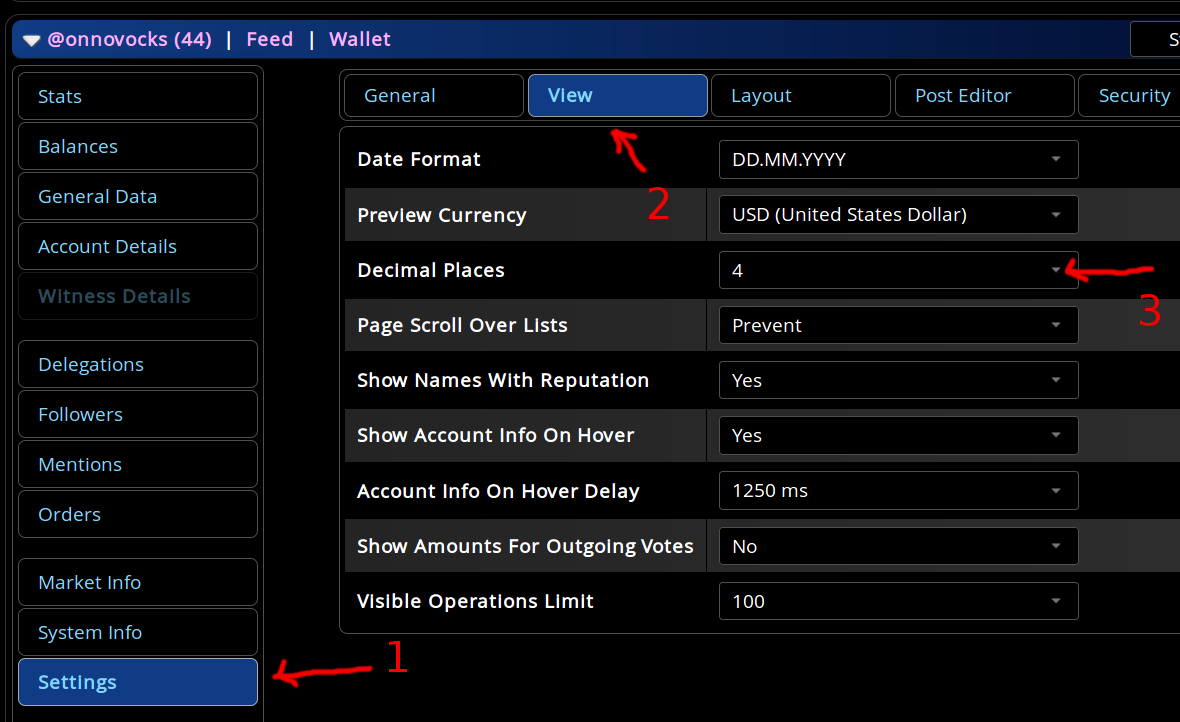The image size is (1180, 722).
Task: Switch to the General settings tab
Action: pyautogui.click(x=433, y=96)
